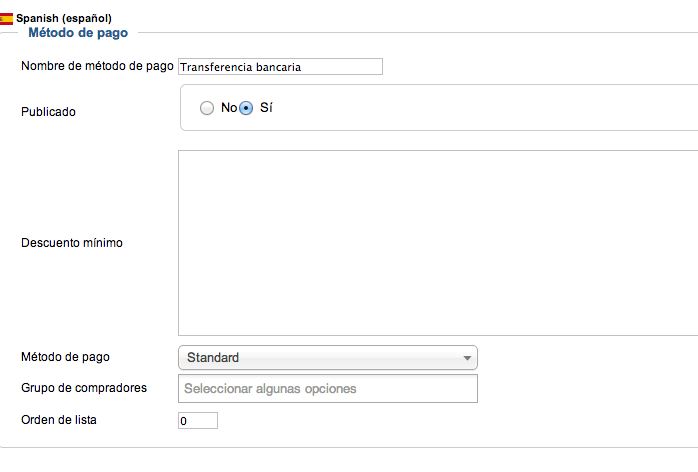
Task: Click the Grupo de compradores label
Action: point(84,388)
